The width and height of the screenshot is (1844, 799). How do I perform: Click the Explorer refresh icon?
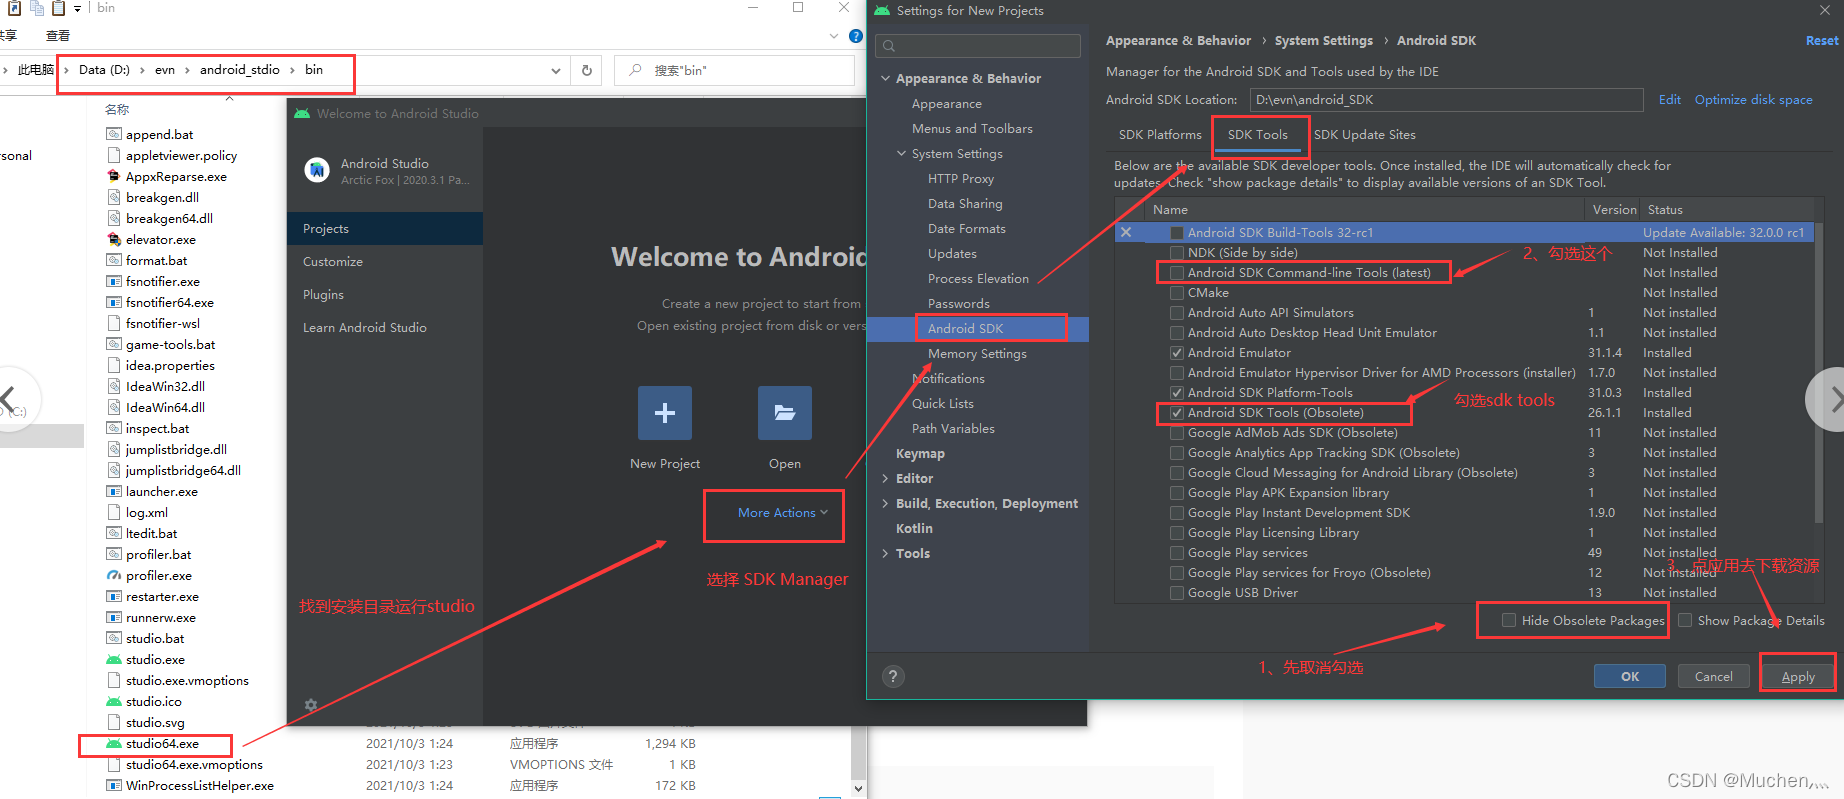coord(587,70)
